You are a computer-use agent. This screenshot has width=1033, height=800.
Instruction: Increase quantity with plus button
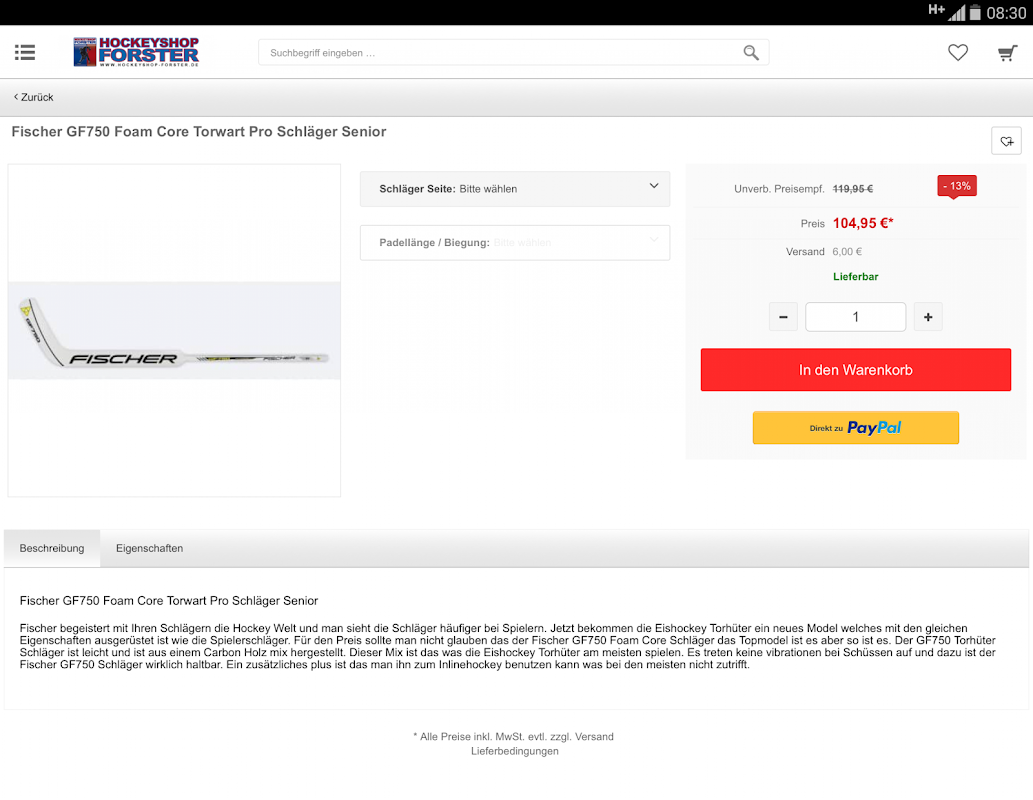928,317
